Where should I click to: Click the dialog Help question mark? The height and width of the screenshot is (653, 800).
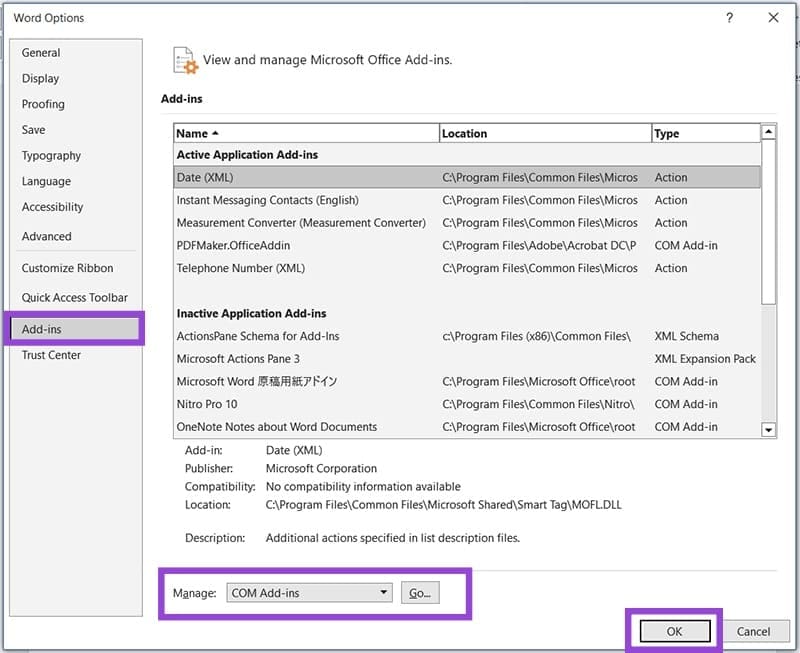729,18
